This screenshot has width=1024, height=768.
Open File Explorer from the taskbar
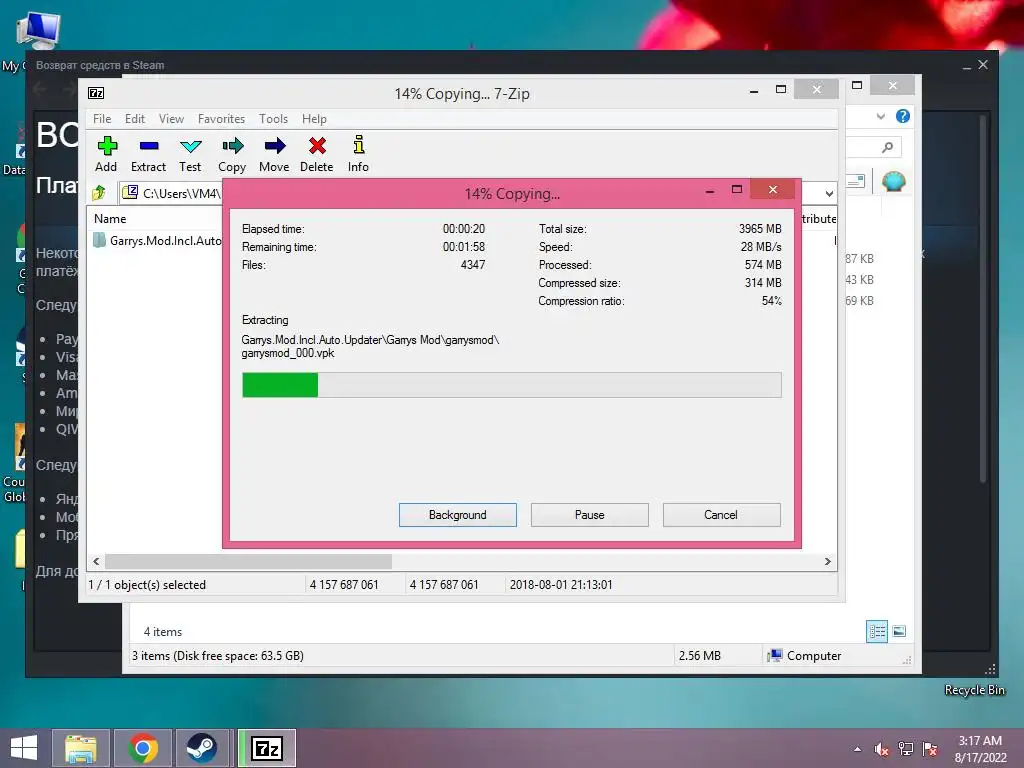[x=80, y=748]
